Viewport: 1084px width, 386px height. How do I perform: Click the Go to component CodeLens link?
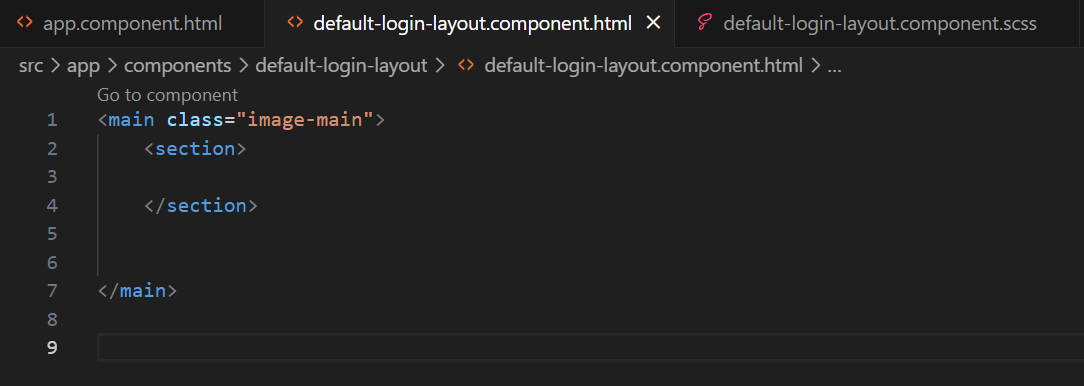[x=167, y=95]
